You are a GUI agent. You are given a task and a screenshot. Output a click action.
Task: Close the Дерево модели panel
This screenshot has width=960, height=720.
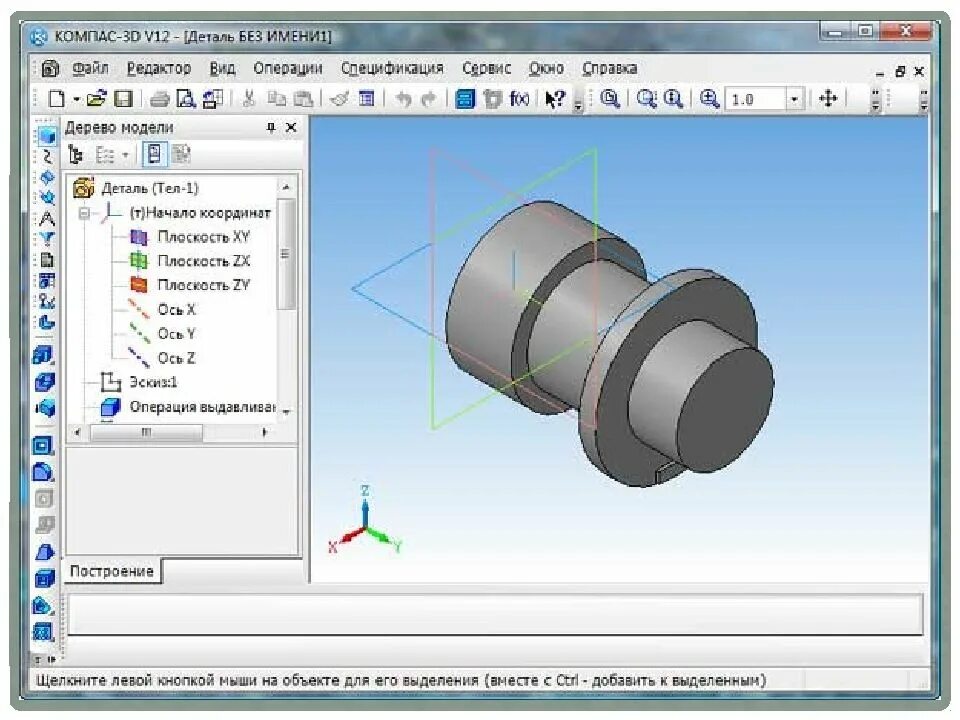pyautogui.click(x=291, y=127)
